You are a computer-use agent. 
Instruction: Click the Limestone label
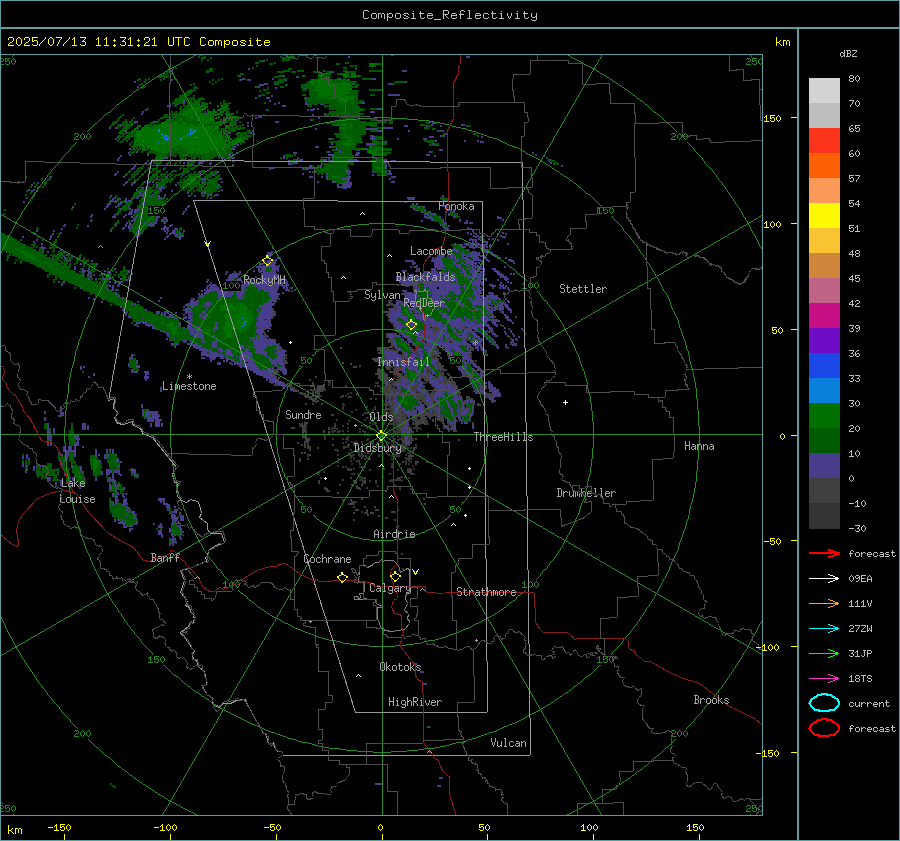pos(189,386)
